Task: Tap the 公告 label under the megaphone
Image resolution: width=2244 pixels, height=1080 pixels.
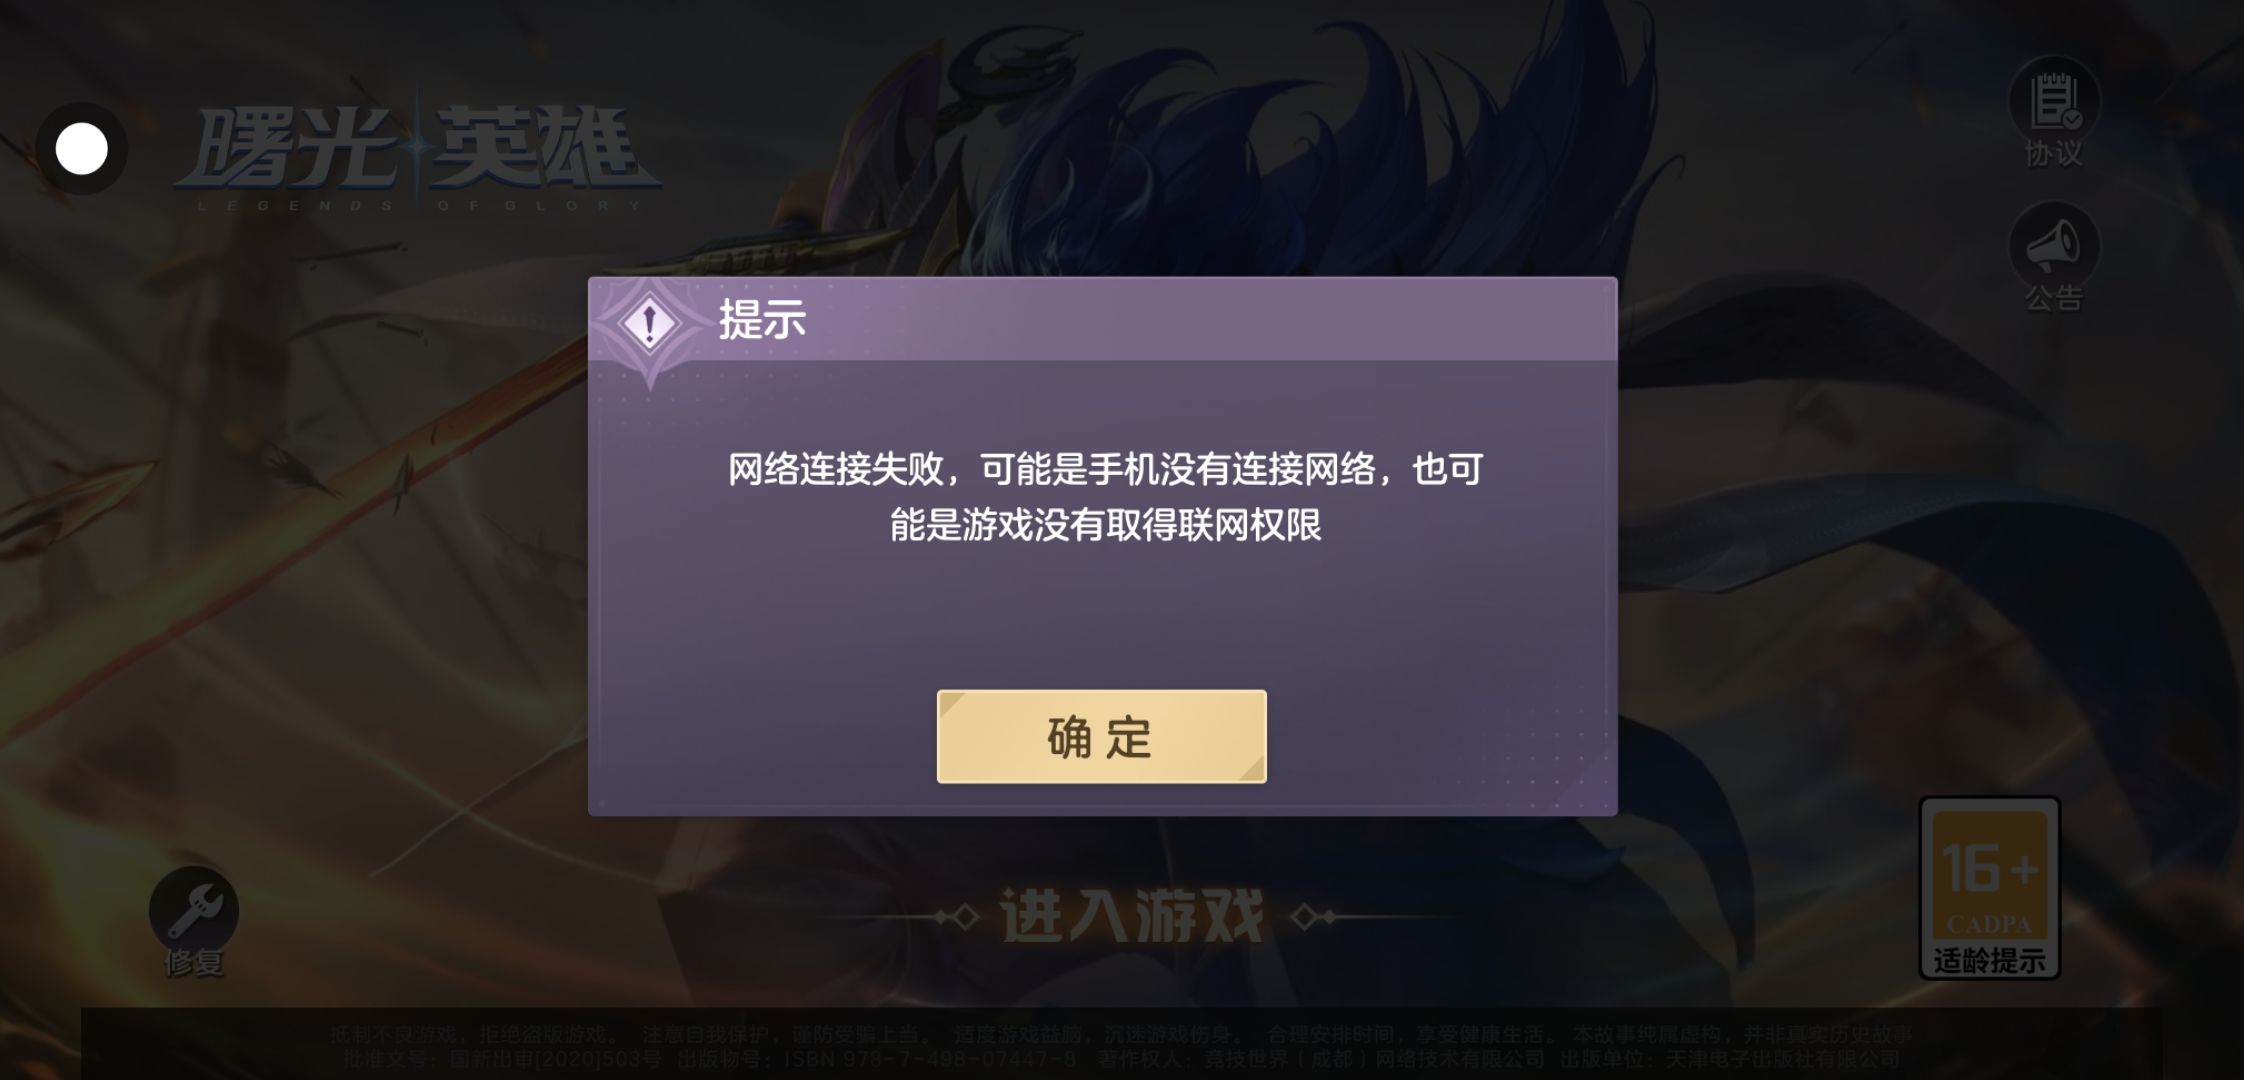Action: point(2054,298)
